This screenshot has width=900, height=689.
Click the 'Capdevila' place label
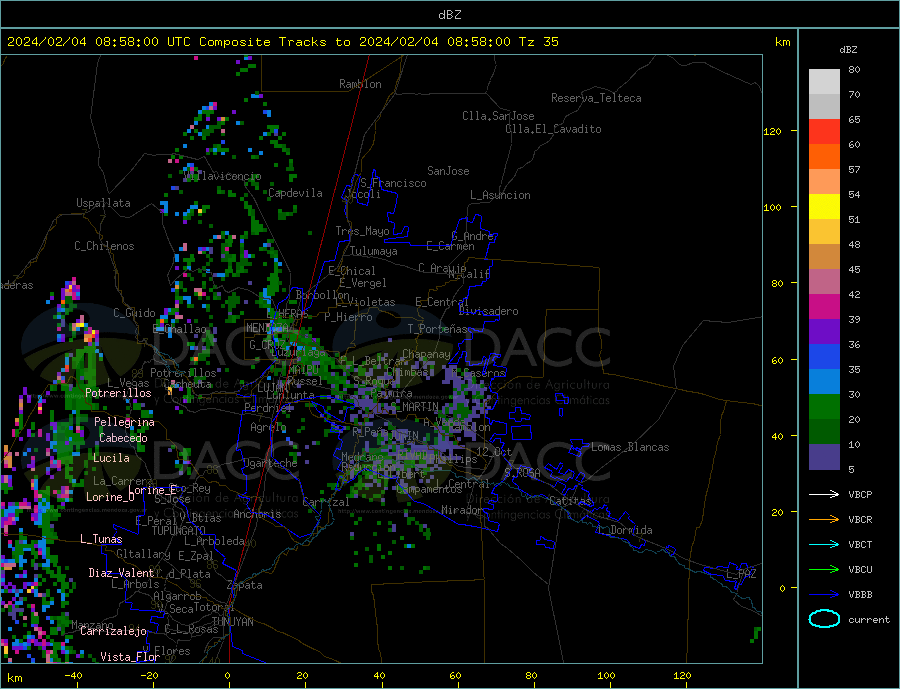click(295, 193)
